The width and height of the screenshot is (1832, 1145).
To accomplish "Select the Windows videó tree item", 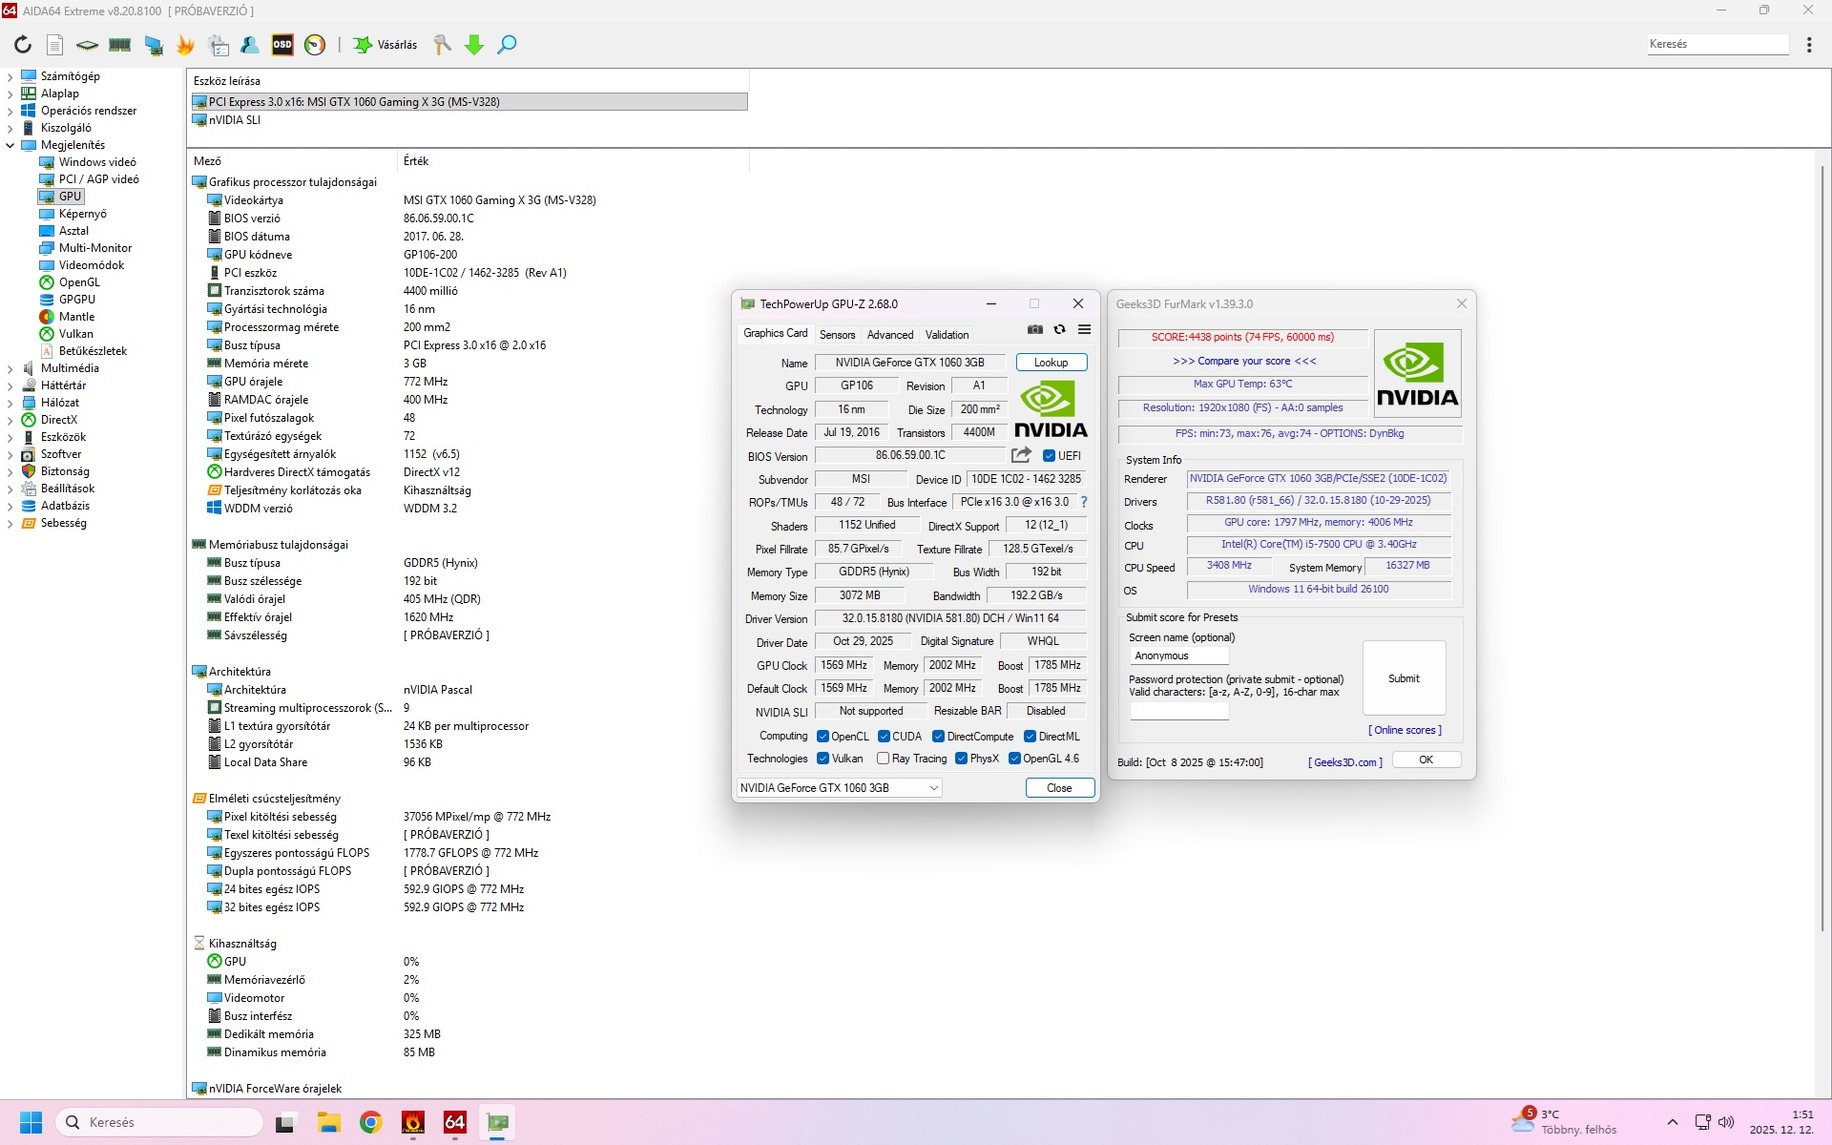I will click(97, 162).
